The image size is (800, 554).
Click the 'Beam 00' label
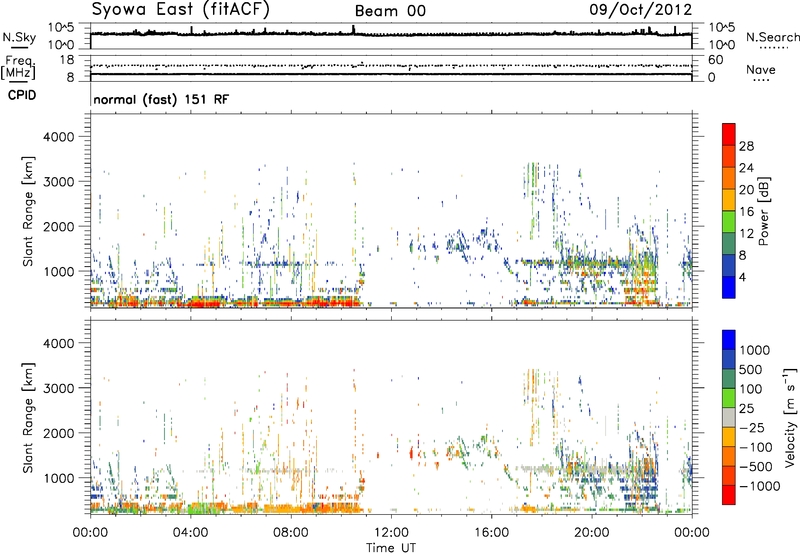(390, 11)
